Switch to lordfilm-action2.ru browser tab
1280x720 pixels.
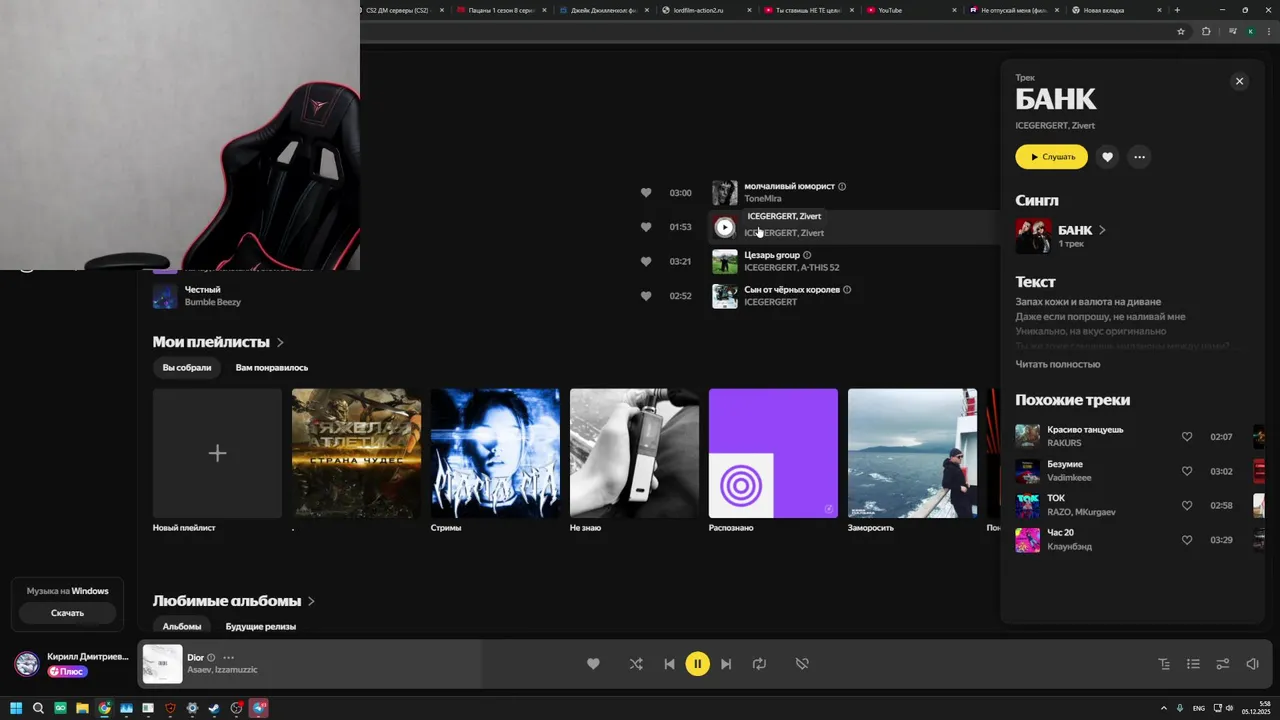706,10
